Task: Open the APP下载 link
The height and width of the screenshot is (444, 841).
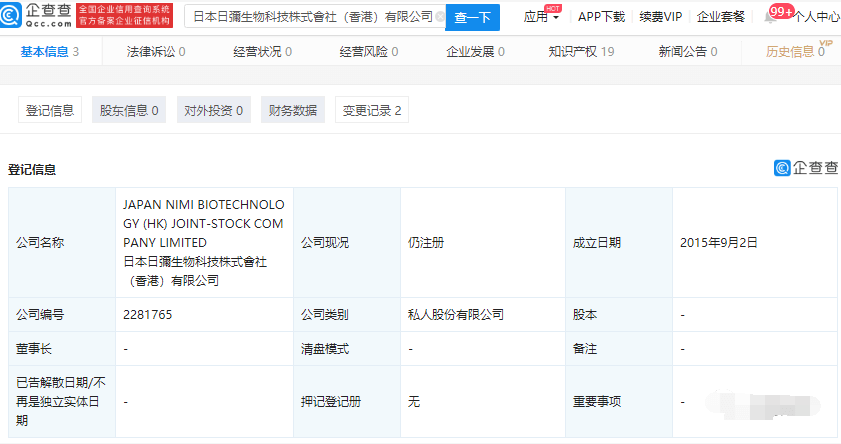Action: tap(601, 17)
